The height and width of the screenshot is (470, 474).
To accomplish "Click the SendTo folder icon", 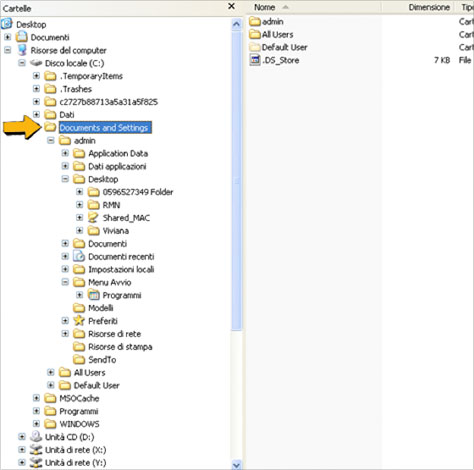I will coord(79,360).
